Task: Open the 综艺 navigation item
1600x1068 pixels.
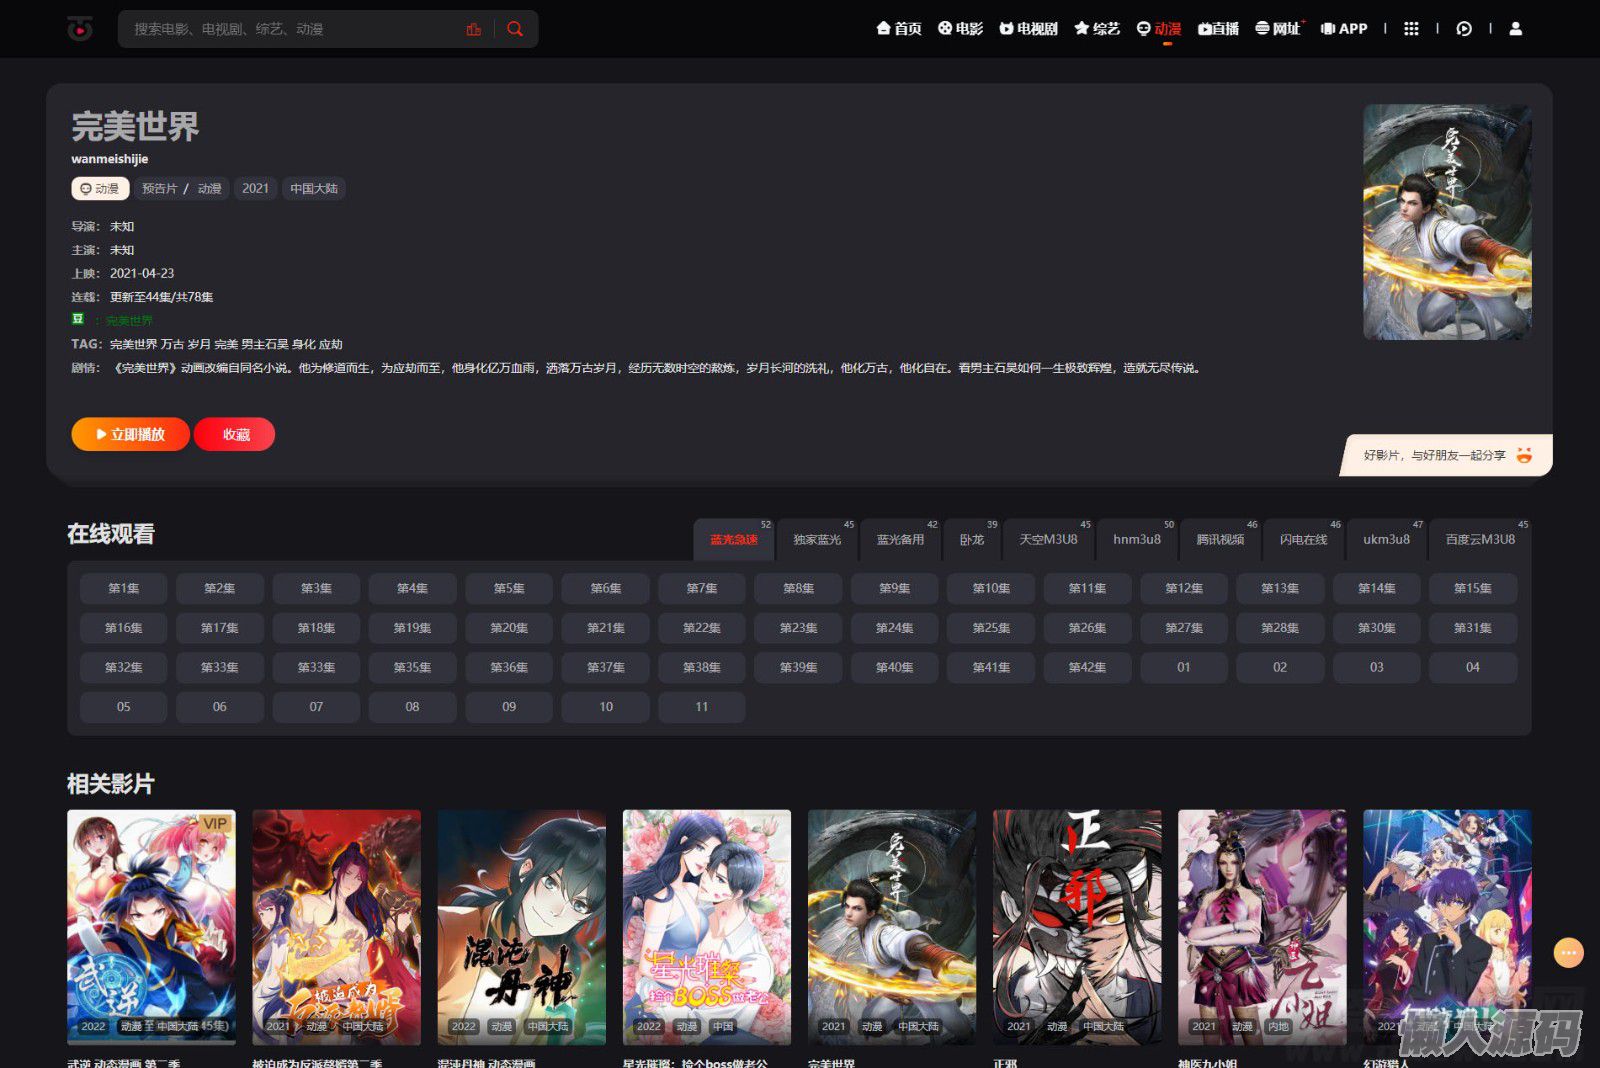Action: pyautogui.click(x=1097, y=29)
